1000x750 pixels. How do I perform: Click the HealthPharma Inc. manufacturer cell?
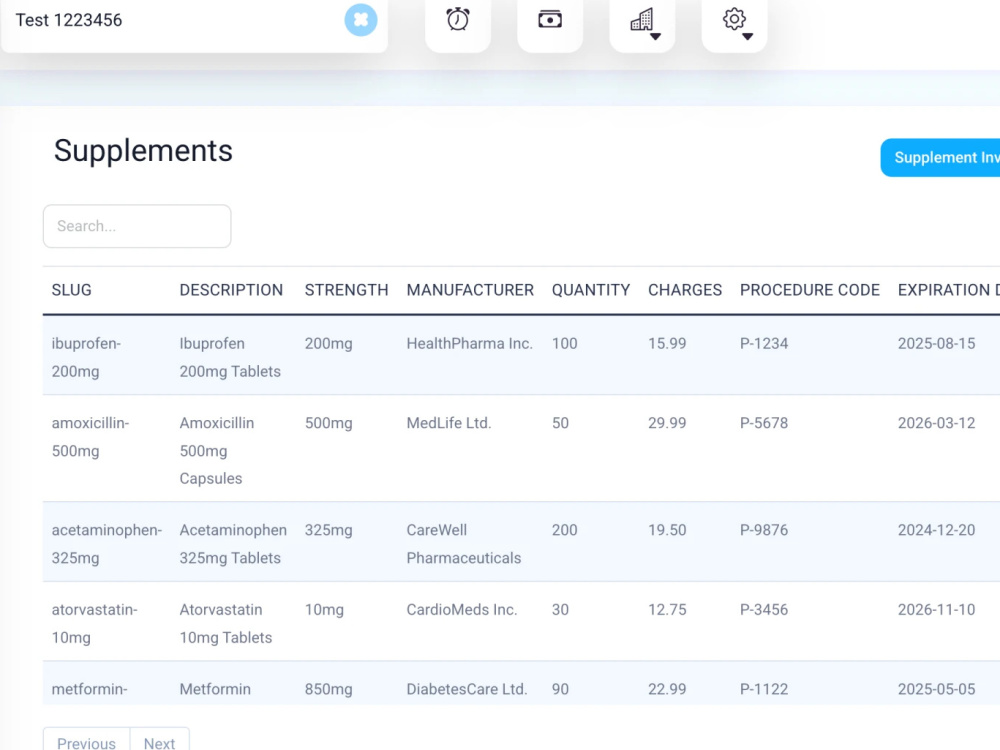pyautogui.click(x=469, y=344)
